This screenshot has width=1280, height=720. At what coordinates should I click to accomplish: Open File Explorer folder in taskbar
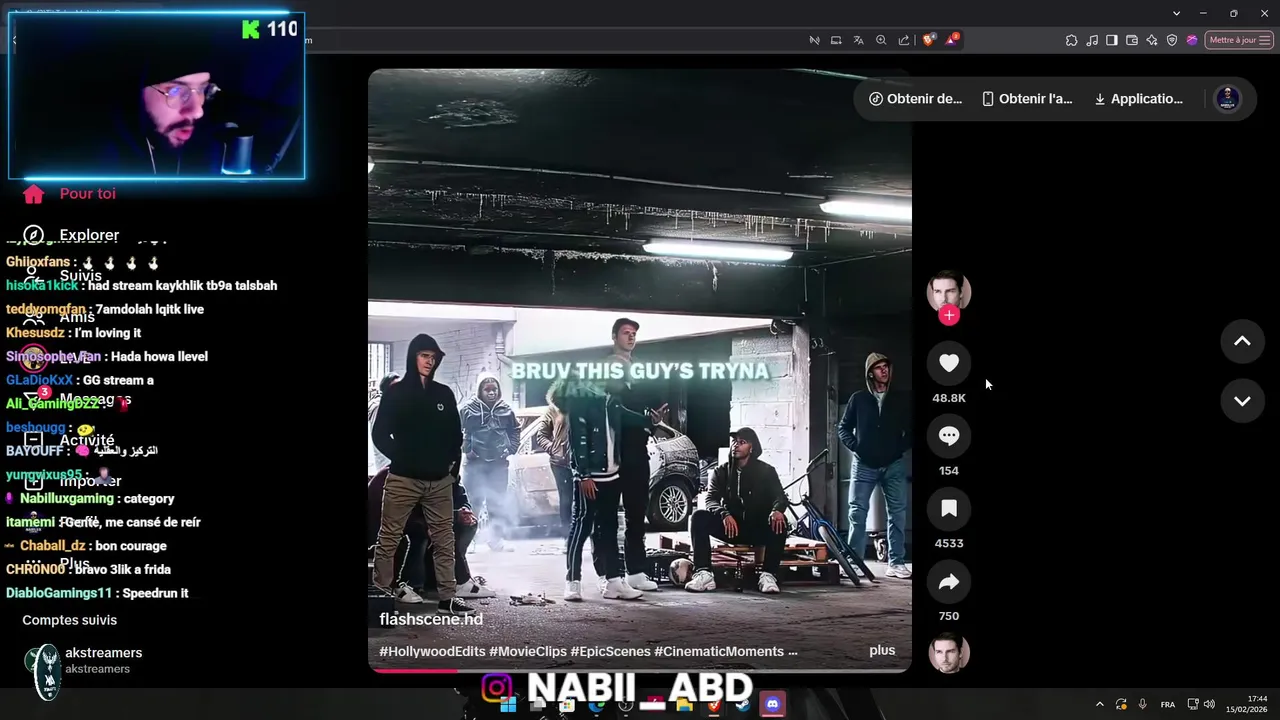coord(684,705)
